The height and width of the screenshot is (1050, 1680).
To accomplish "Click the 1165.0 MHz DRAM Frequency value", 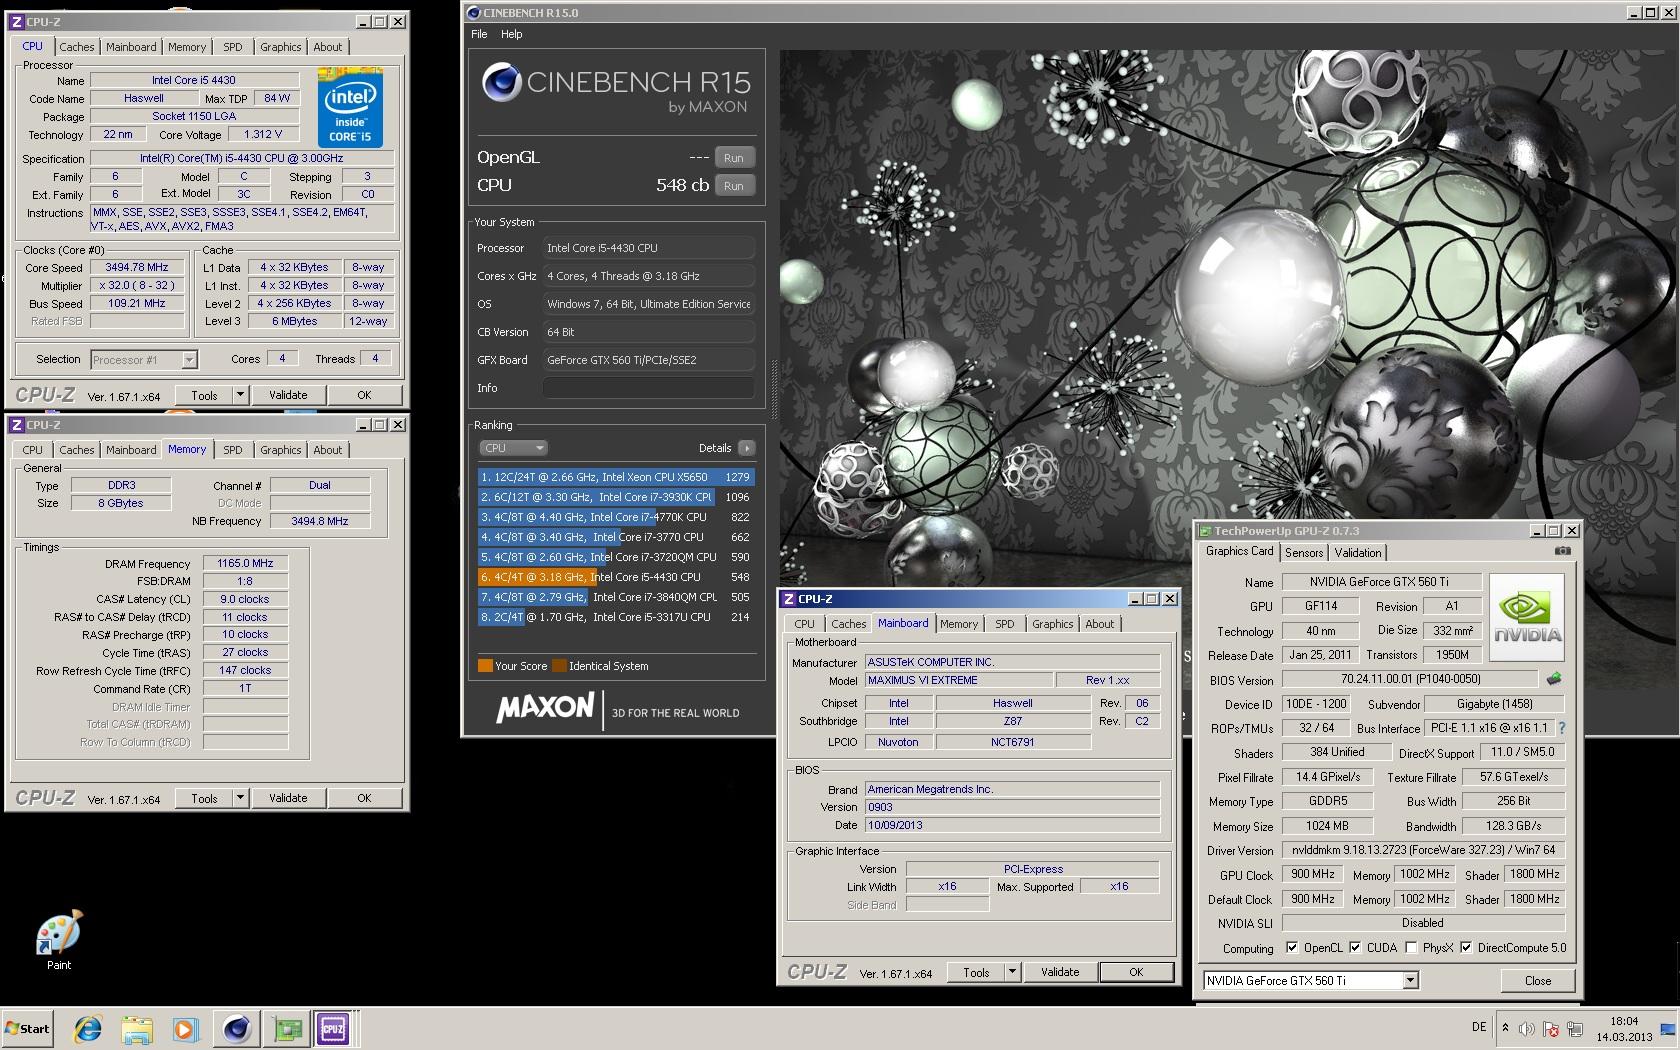I will point(245,563).
